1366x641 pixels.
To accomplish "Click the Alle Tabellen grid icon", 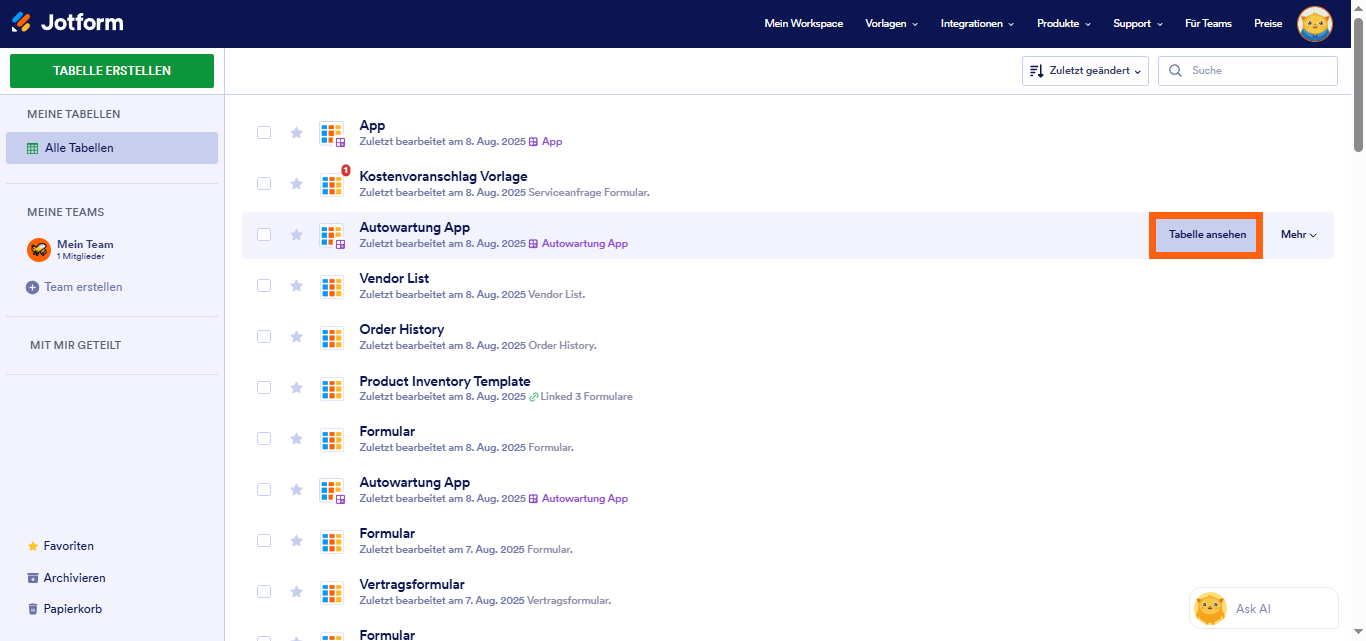I will point(33,148).
